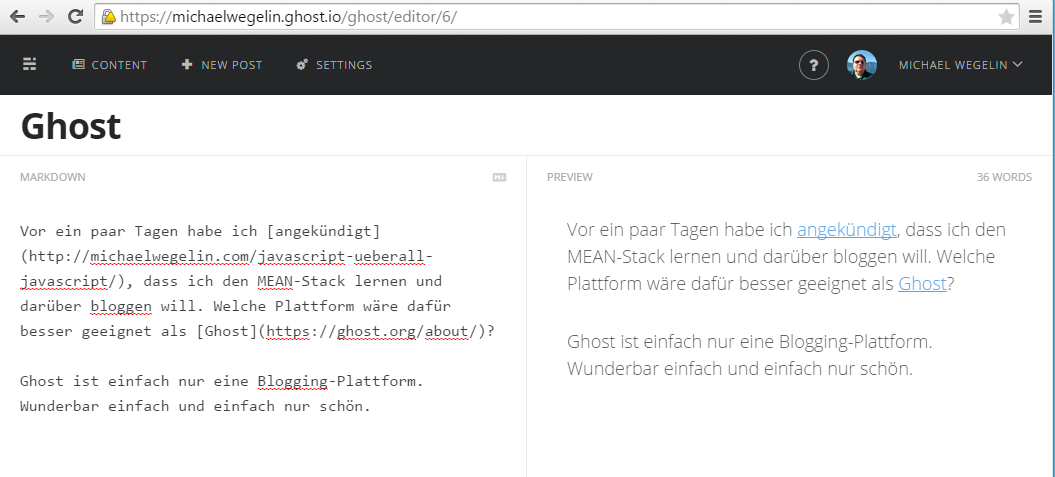Click the site security warning padlock icon
The image size is (1055, 477).
click(108, 17)
